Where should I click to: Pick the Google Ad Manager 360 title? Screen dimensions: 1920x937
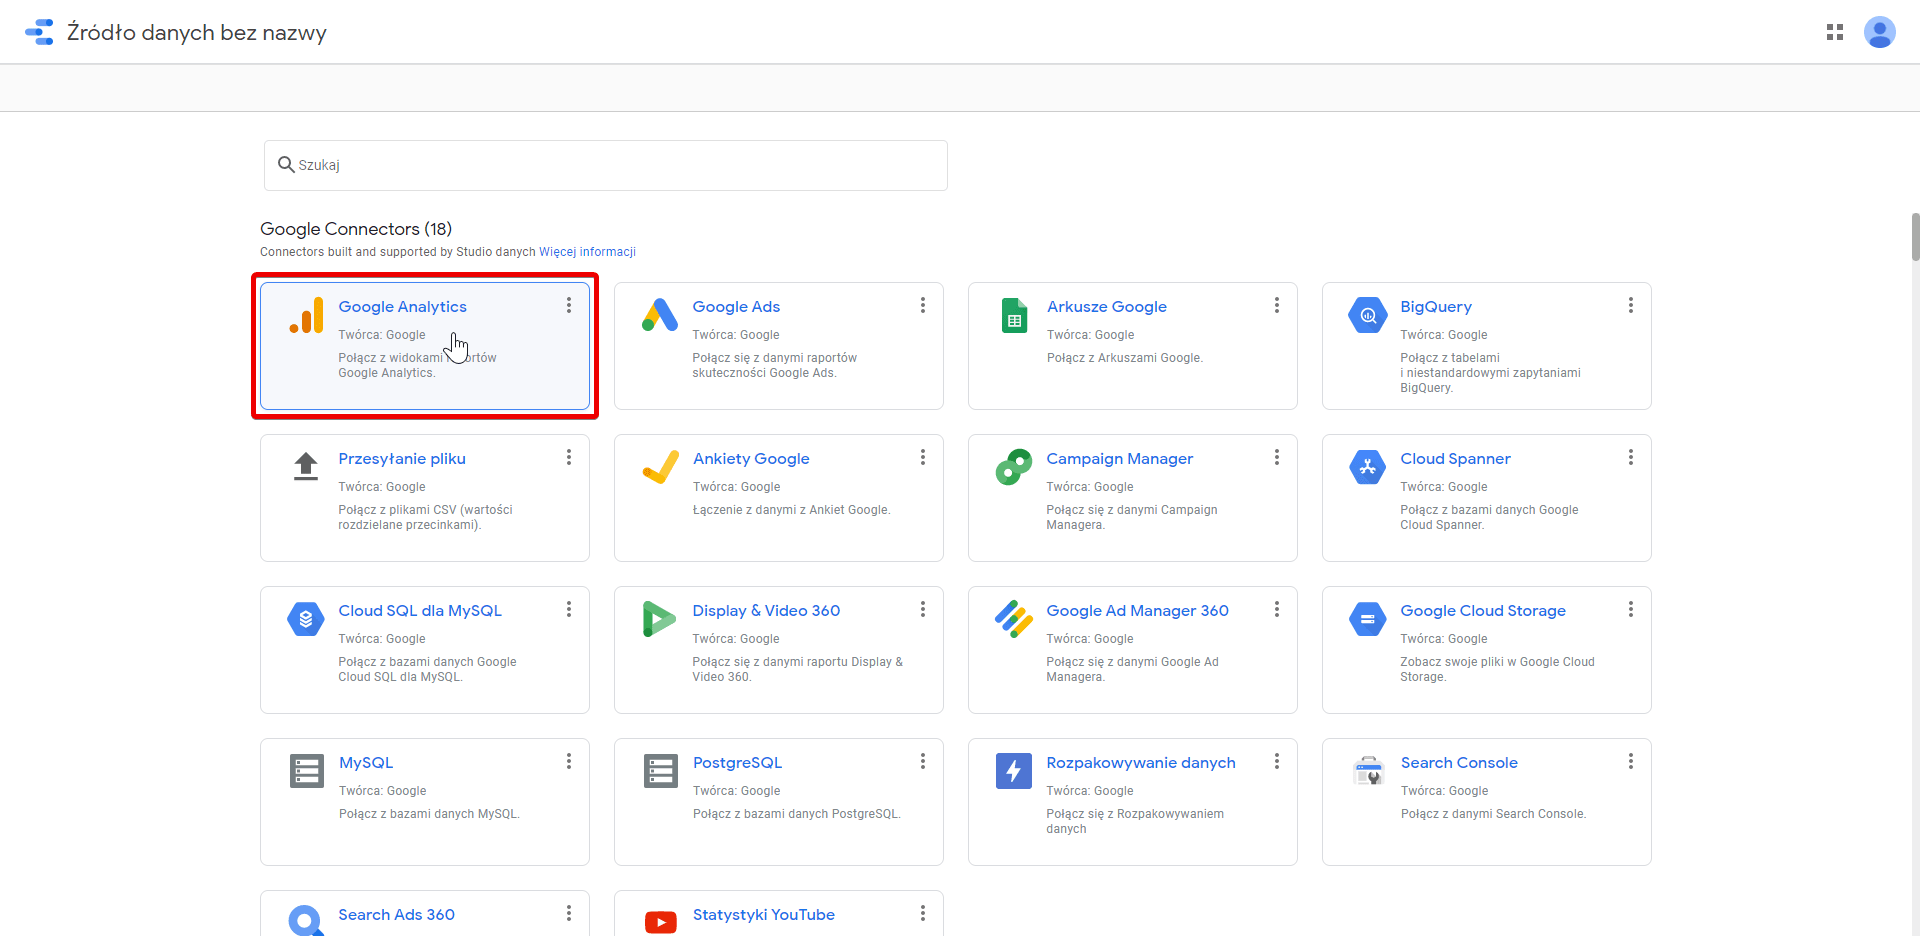click(x=1137, y=611)
